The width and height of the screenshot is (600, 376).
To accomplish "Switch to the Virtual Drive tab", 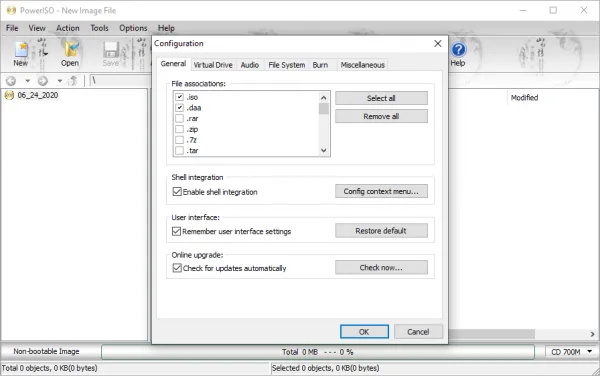I will click(213, 65).
